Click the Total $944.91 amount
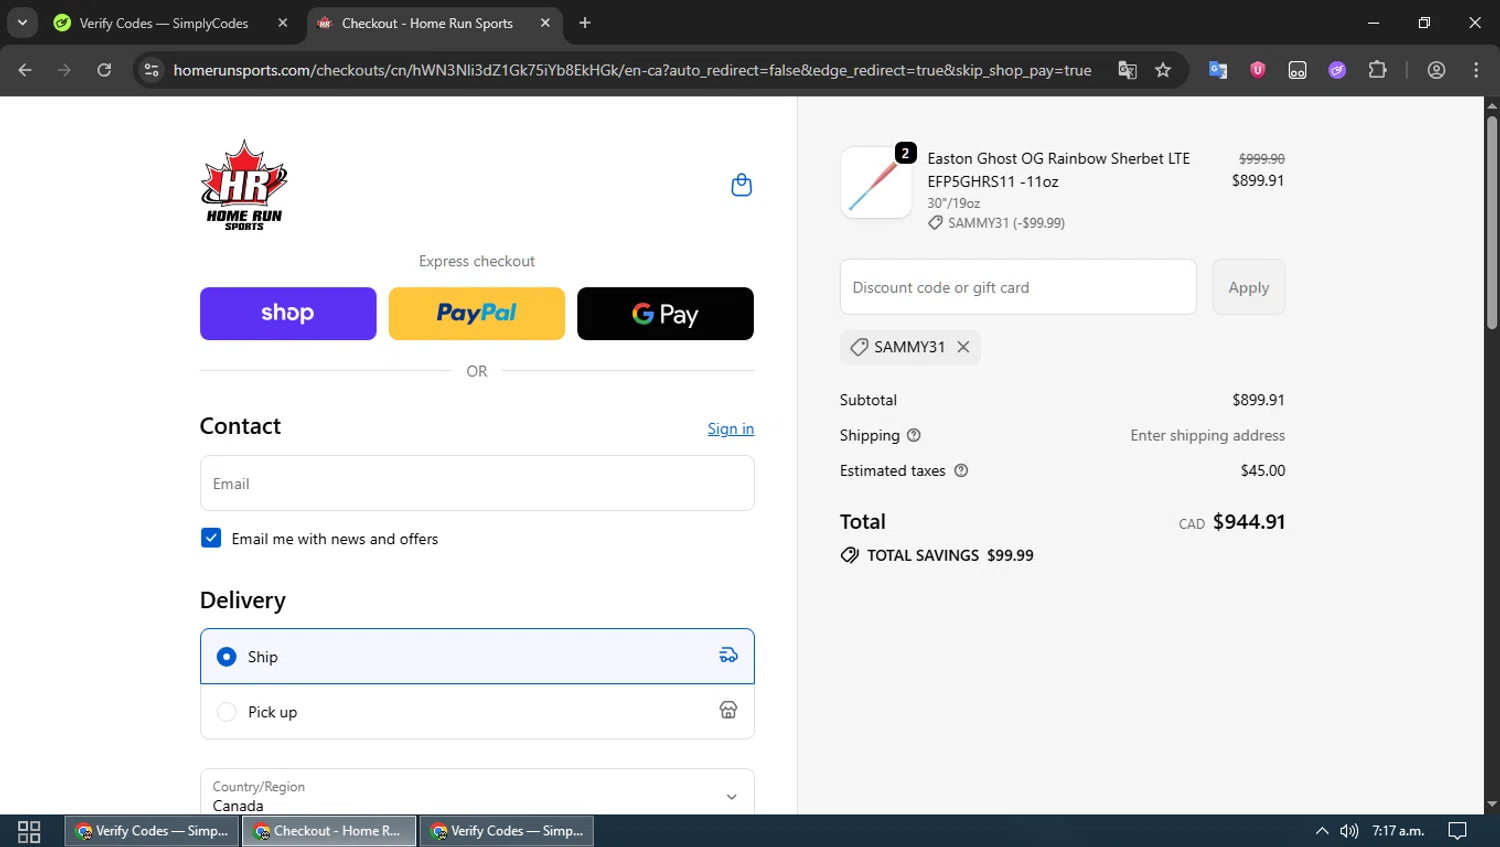1500x847 pixels. pyautogui.click(x=1249, y=522)
